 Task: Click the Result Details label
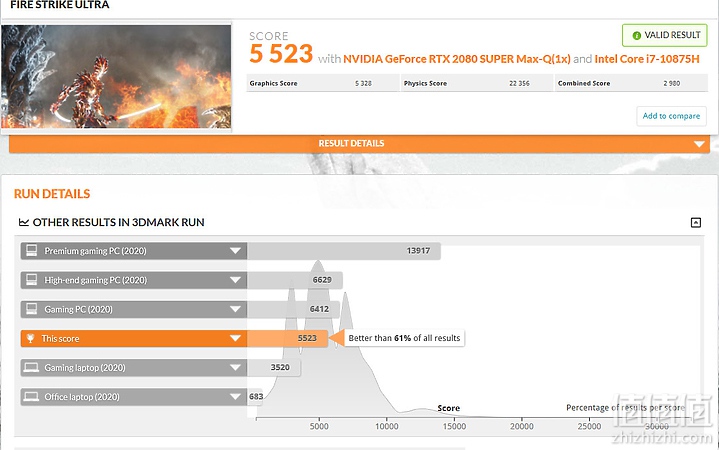pos(351,144)
